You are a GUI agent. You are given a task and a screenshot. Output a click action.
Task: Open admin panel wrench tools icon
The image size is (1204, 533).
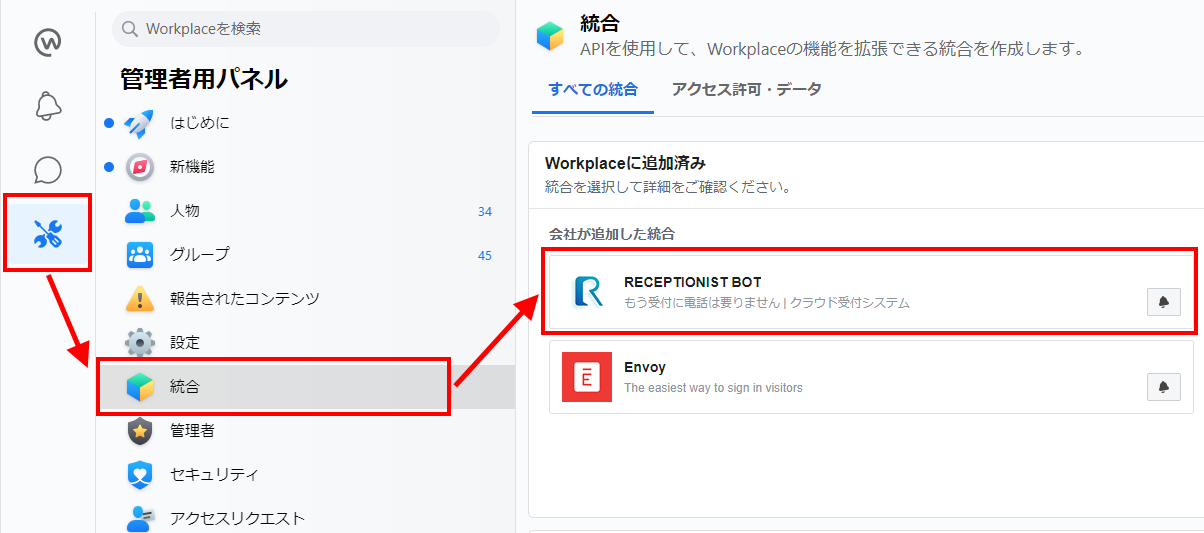pyautogui.click(x=48, y=234)
